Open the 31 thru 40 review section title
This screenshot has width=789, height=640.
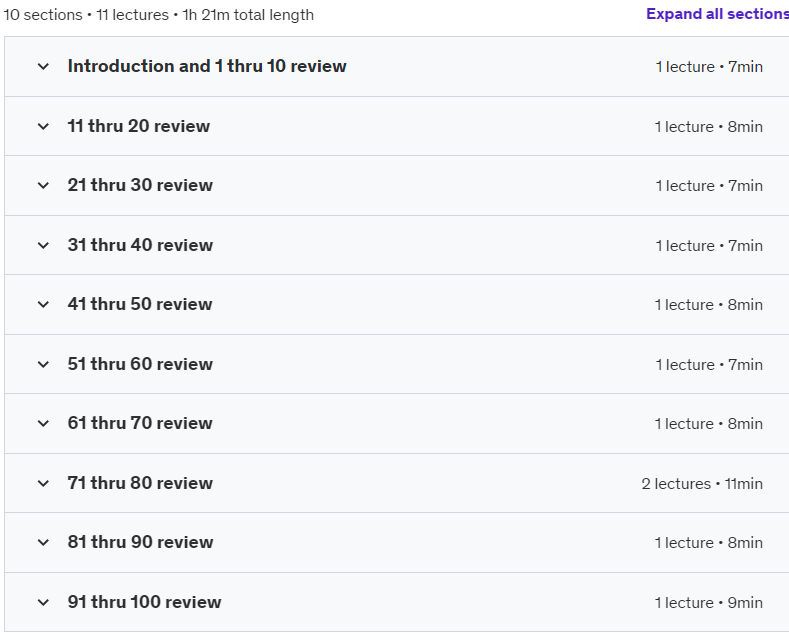click(x=140, y=245)
